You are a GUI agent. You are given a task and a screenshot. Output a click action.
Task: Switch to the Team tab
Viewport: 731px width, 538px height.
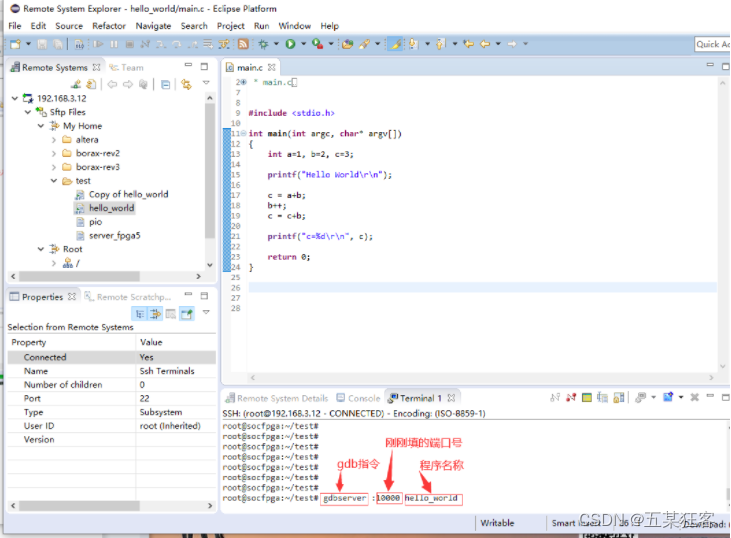point(126,68)
